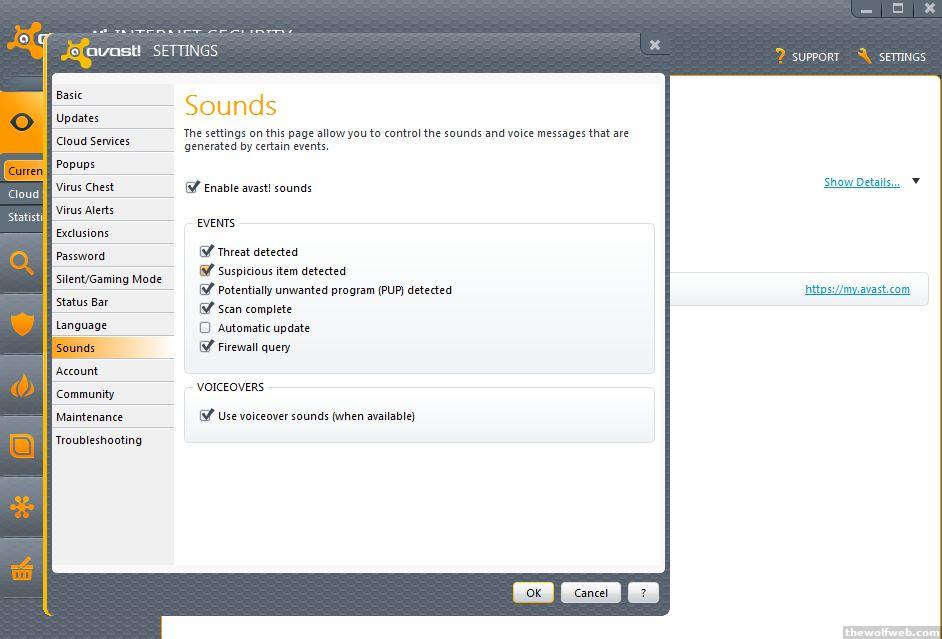Viewport: 942px width, 639px height.
Task: Click the asterisk-shaped sidebar icon
Action: click(x=22, y=507)
